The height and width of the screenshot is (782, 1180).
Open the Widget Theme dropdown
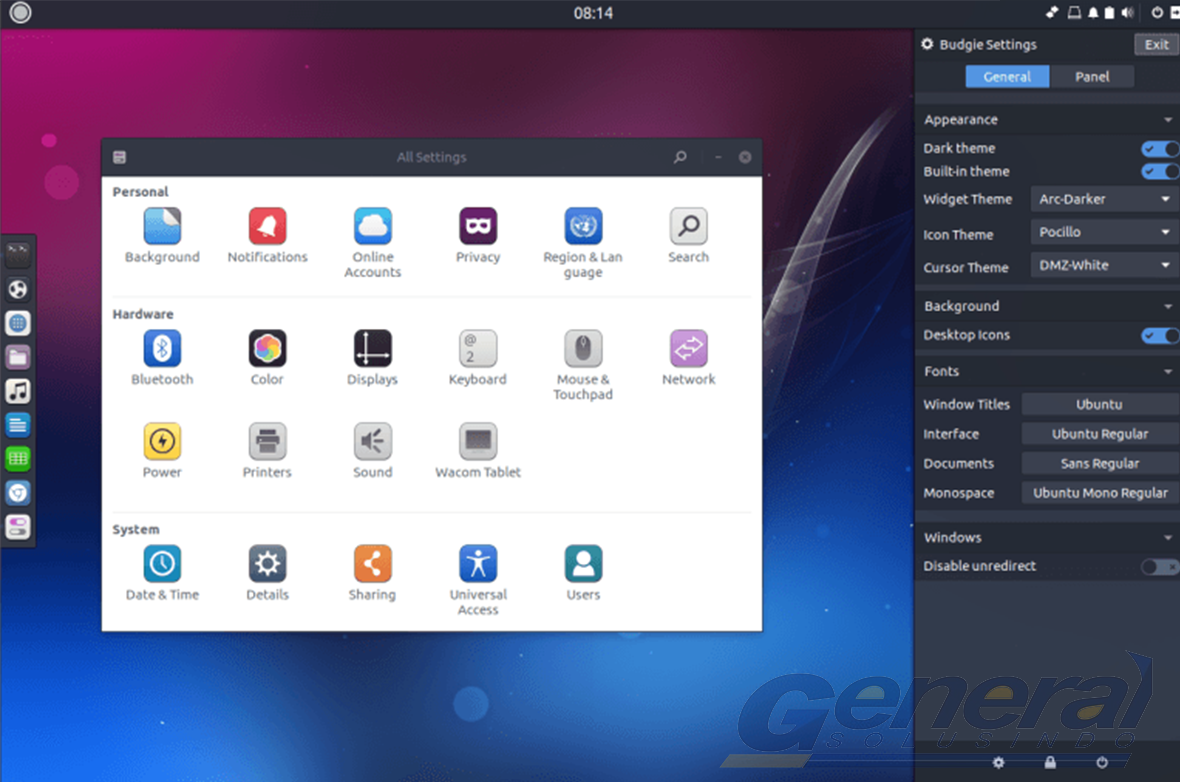[1102, 199]
